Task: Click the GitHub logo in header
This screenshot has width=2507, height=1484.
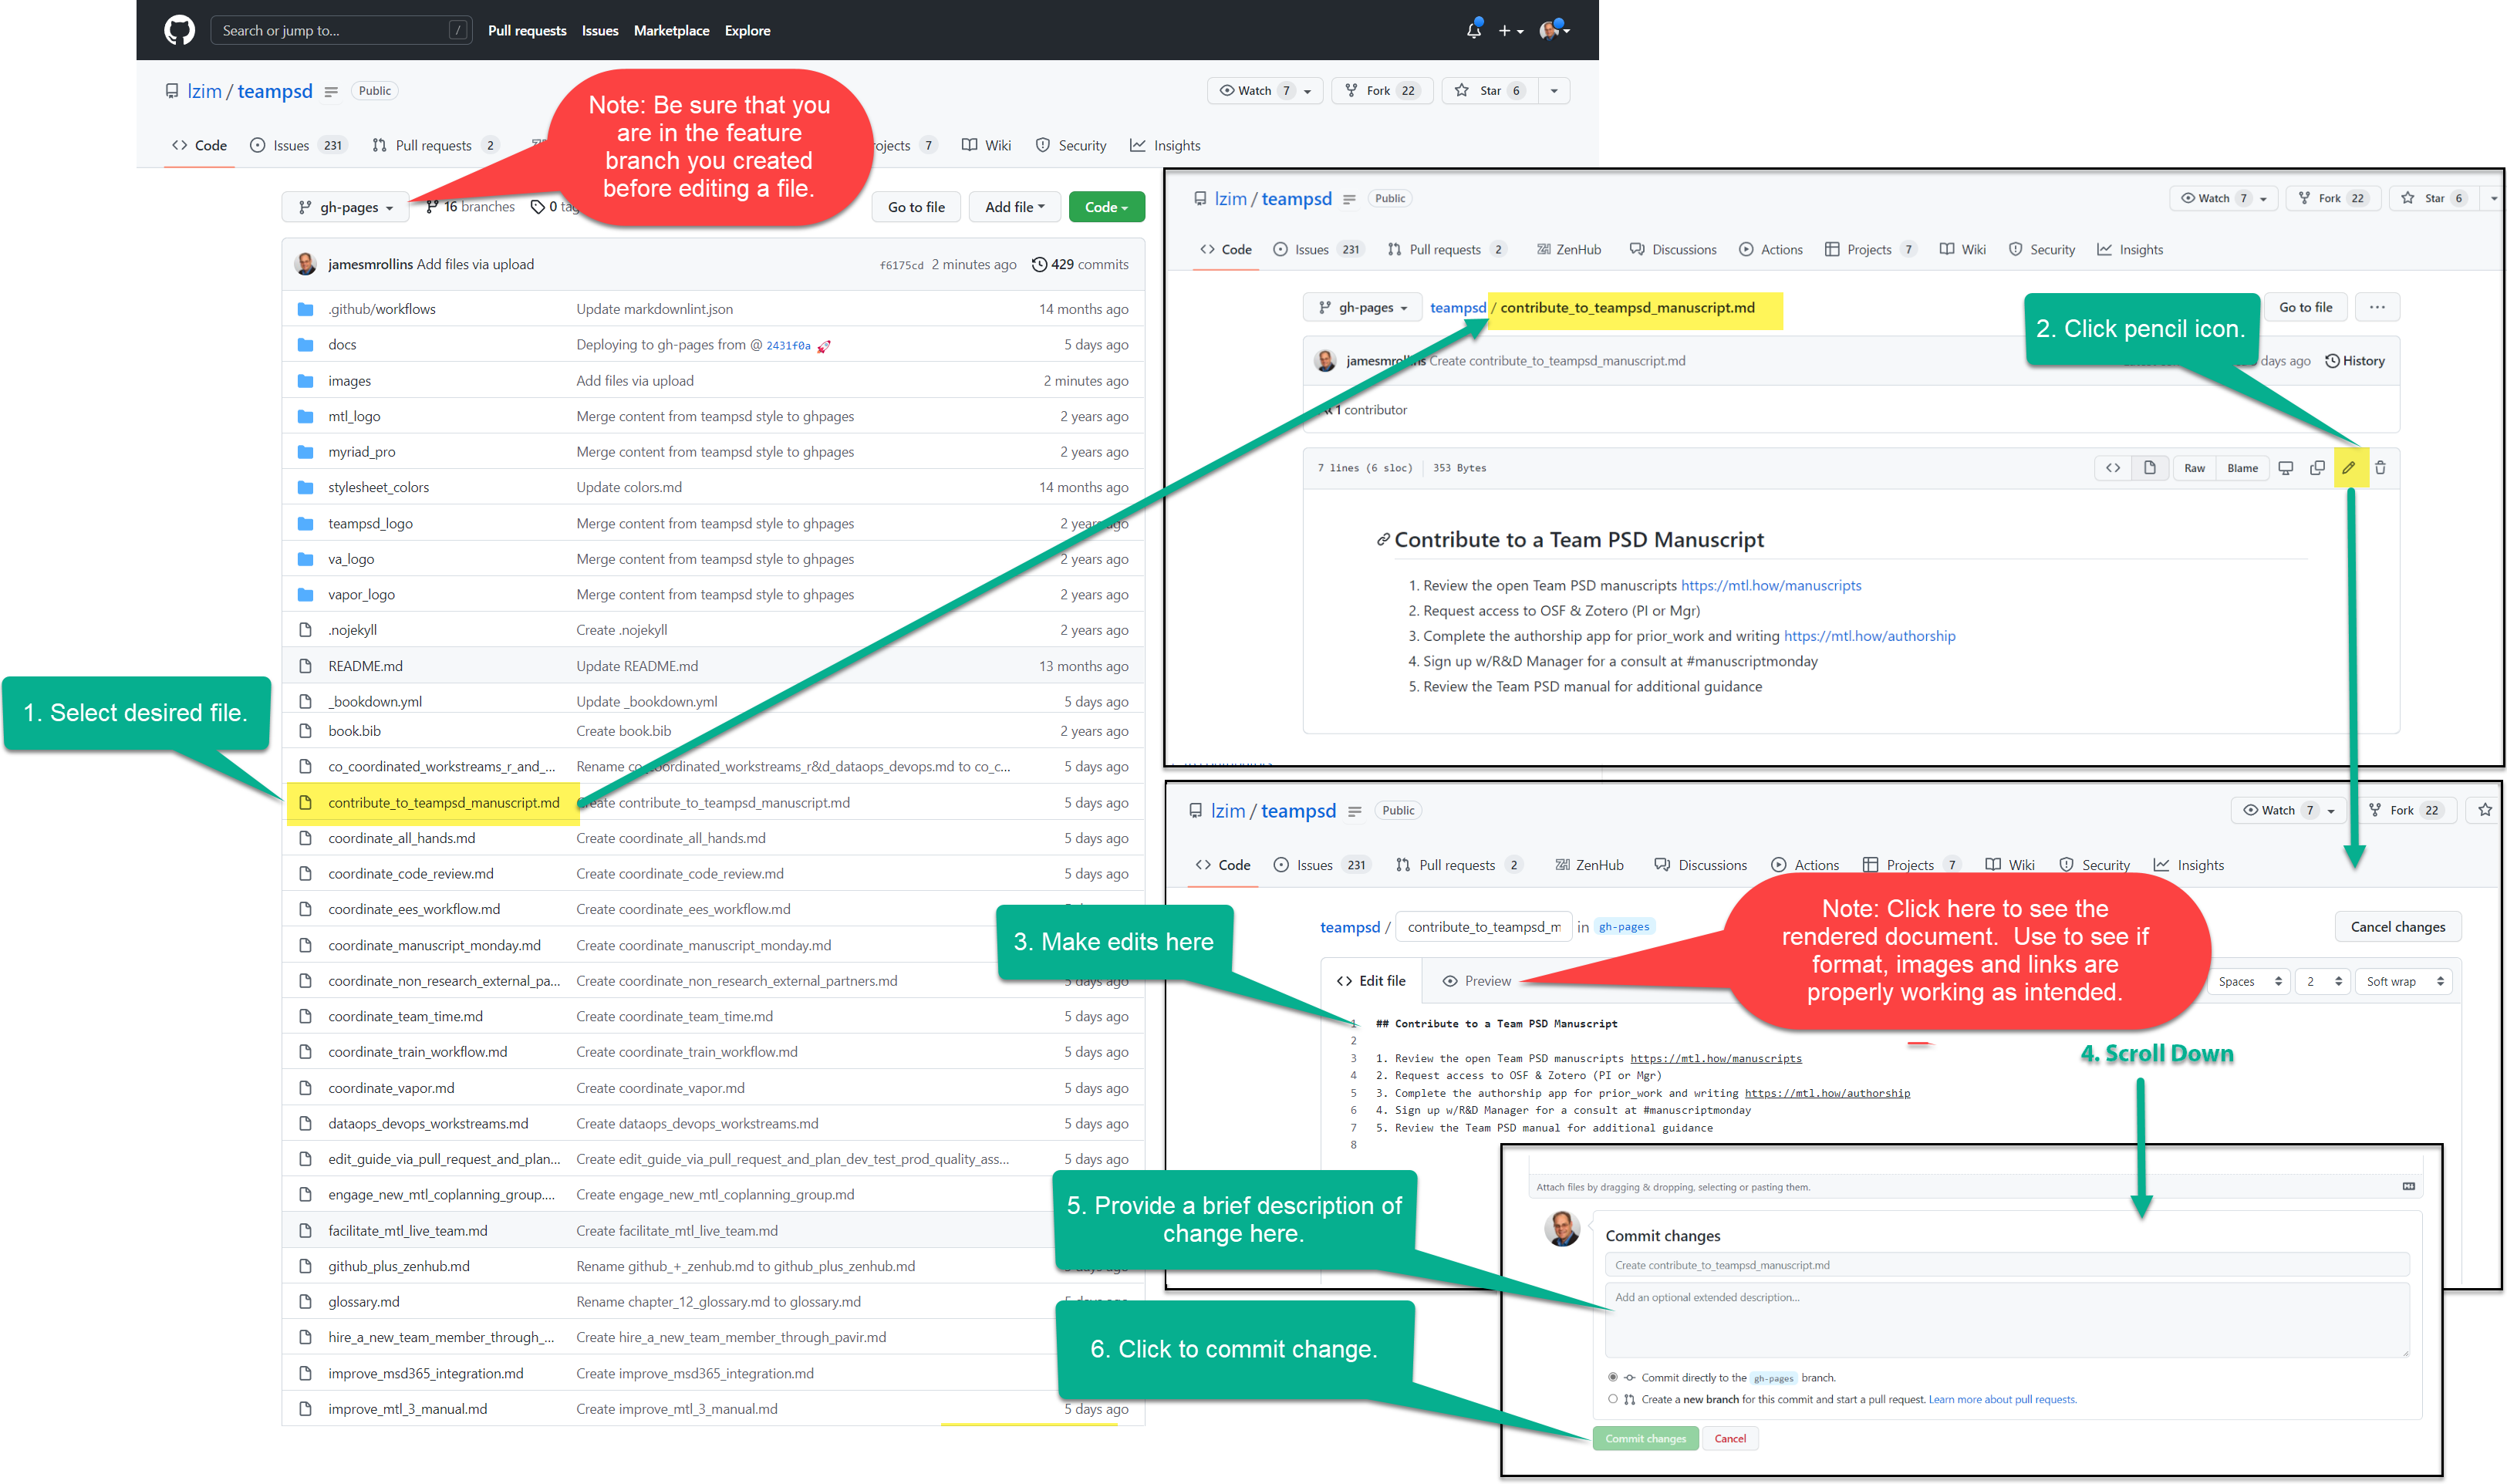Action: pyautogui.click(x=179, y=30)
